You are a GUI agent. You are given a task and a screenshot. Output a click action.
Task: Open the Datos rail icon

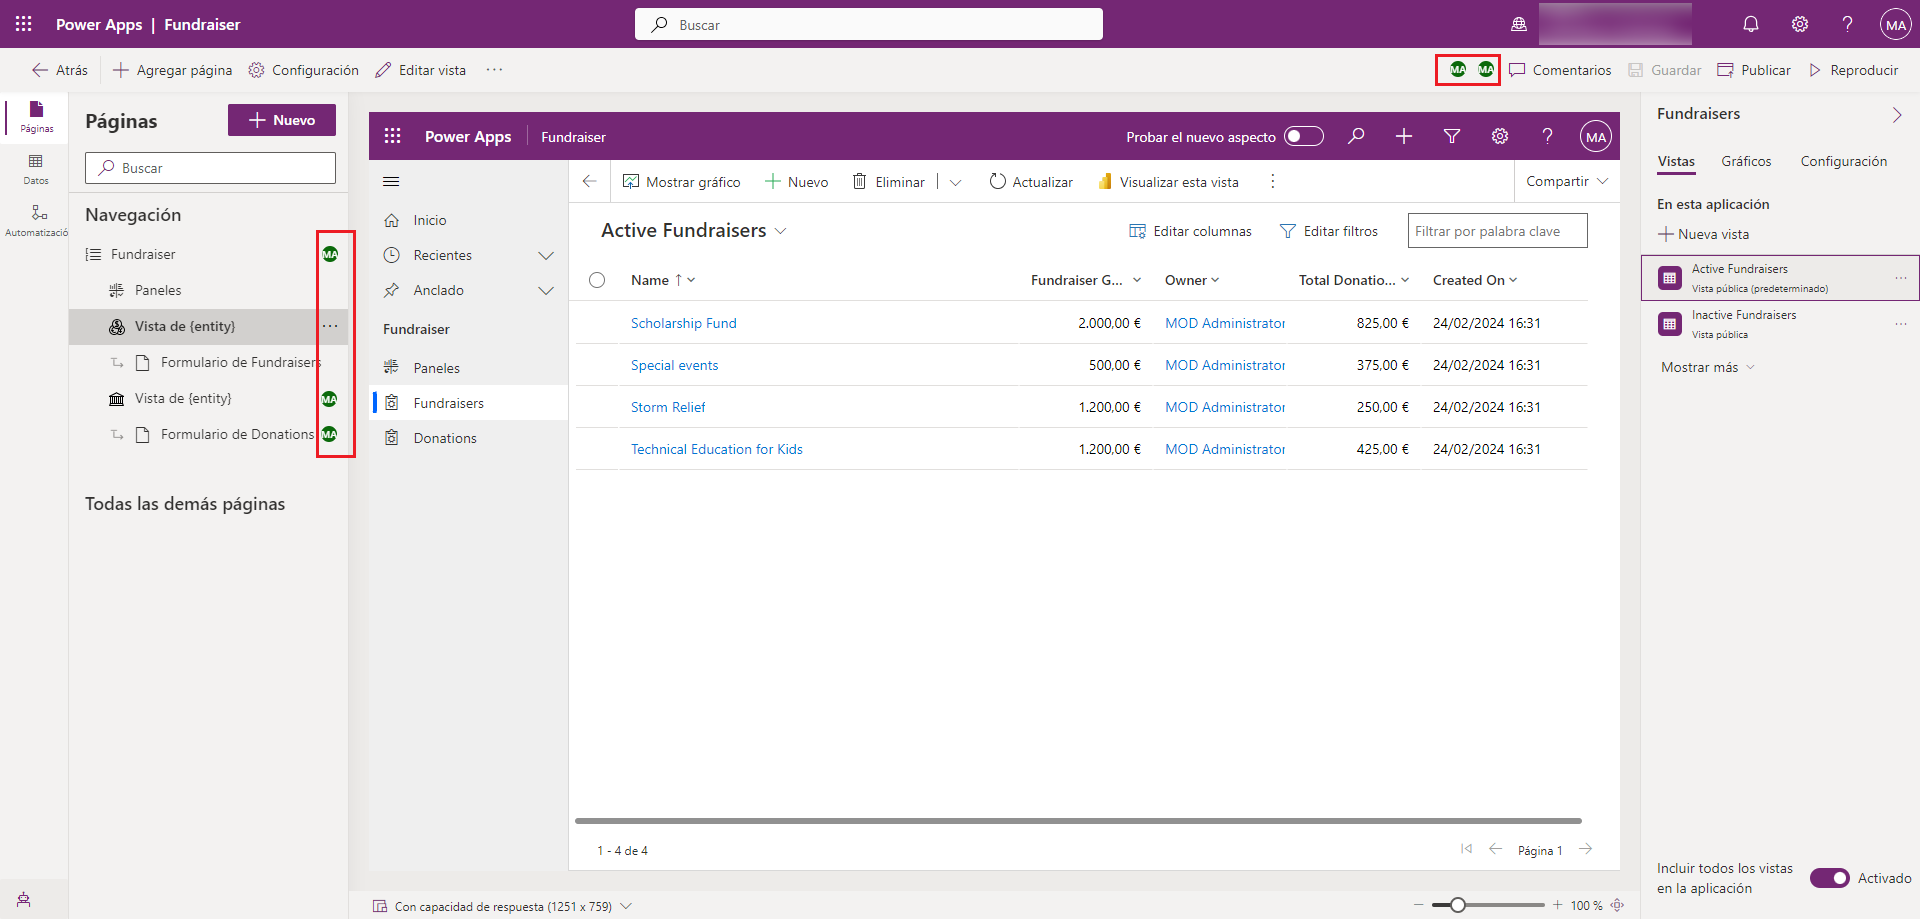pos(36,169)
